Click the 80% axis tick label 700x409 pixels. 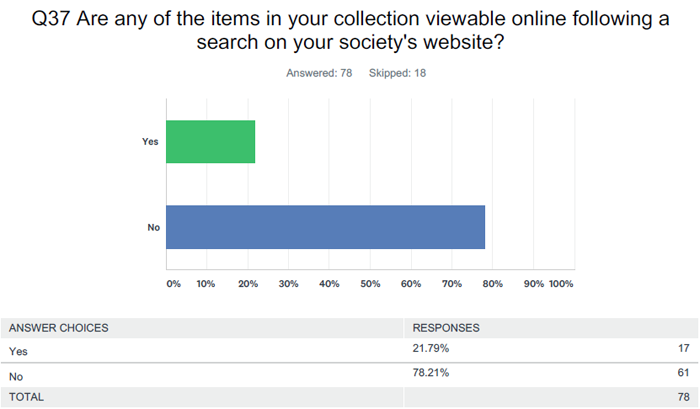(x=492, y=284)
